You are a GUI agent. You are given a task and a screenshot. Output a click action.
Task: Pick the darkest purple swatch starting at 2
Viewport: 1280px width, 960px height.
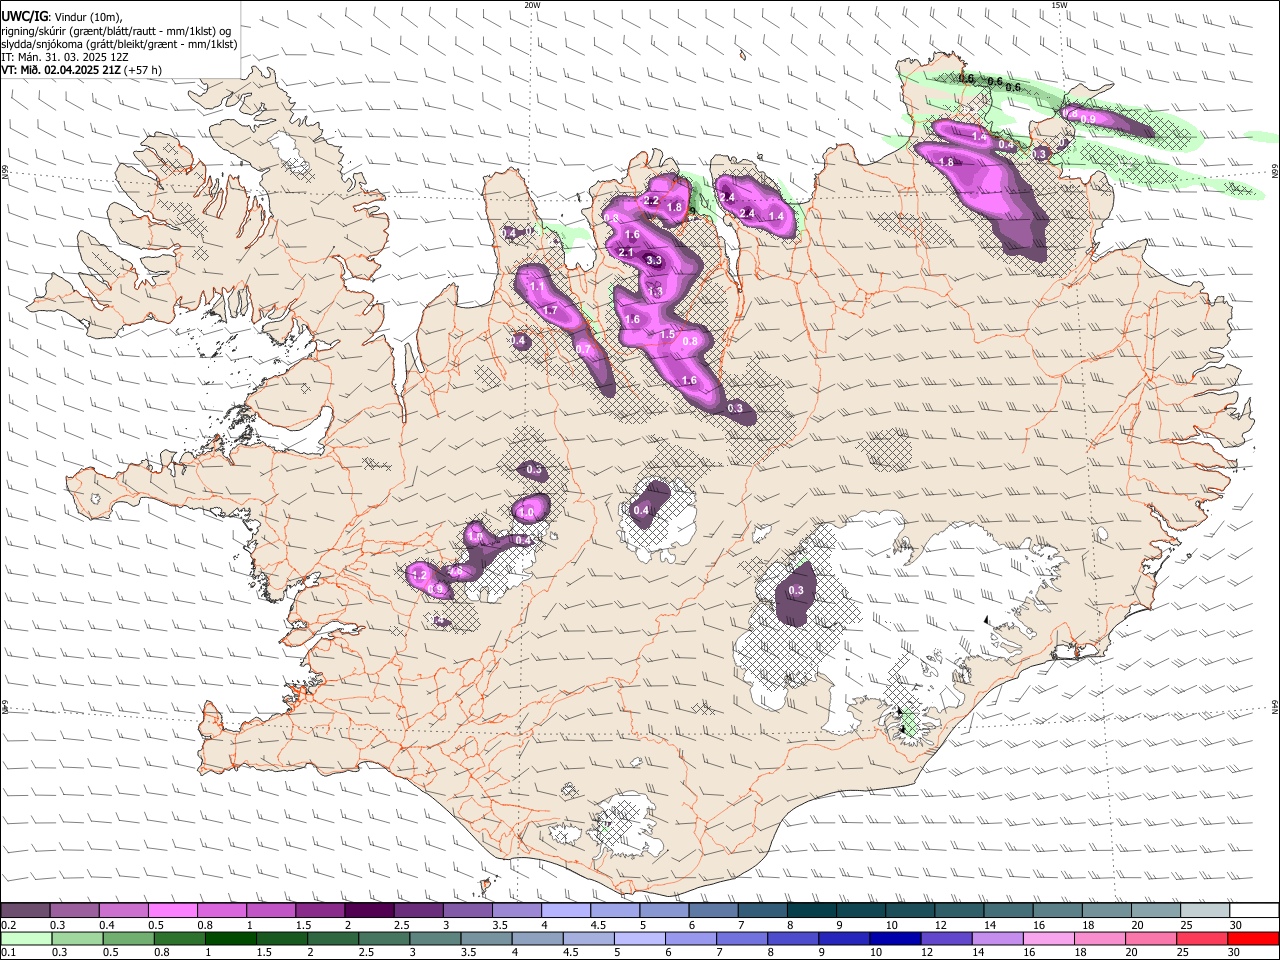(369, 910)
